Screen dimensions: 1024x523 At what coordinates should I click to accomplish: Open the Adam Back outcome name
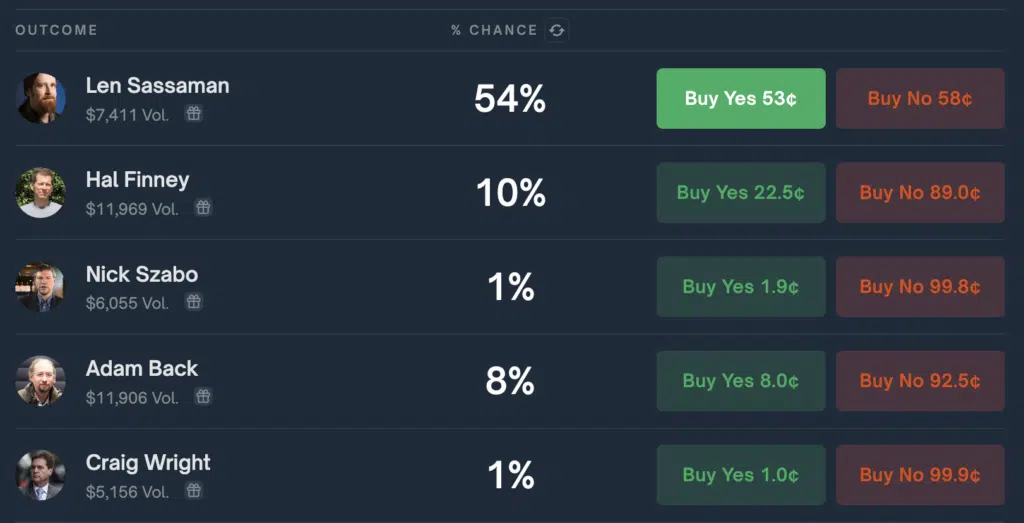pos(142,368)
